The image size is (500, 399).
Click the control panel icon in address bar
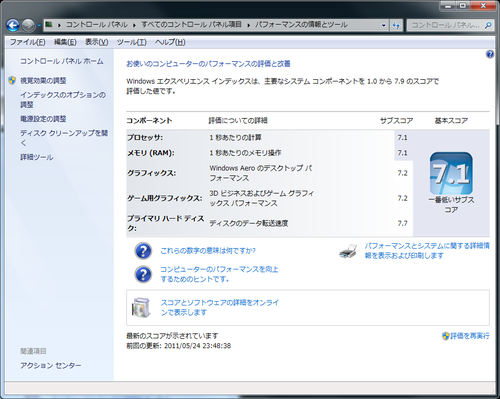(x=49, y=24)
